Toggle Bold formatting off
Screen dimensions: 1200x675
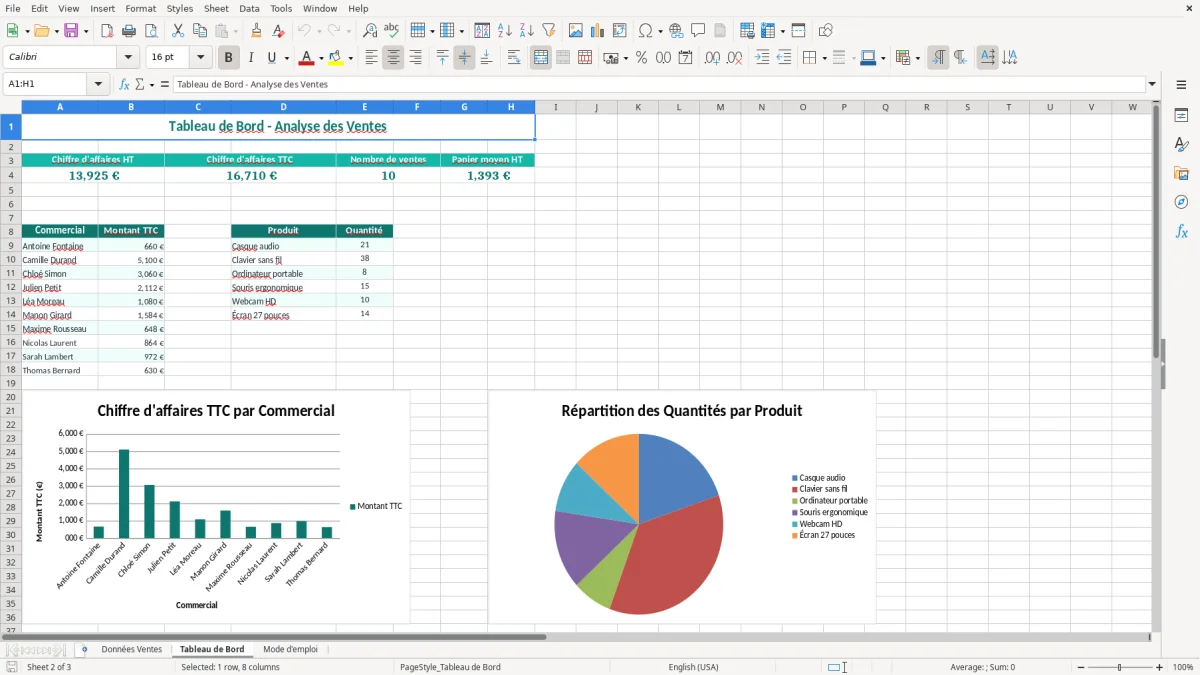(229, 58)
